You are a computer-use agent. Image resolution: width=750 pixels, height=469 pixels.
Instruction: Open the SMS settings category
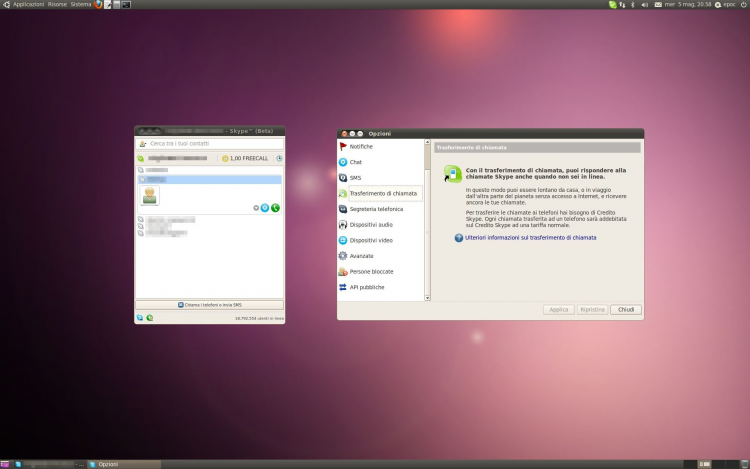tap(355, 178)
